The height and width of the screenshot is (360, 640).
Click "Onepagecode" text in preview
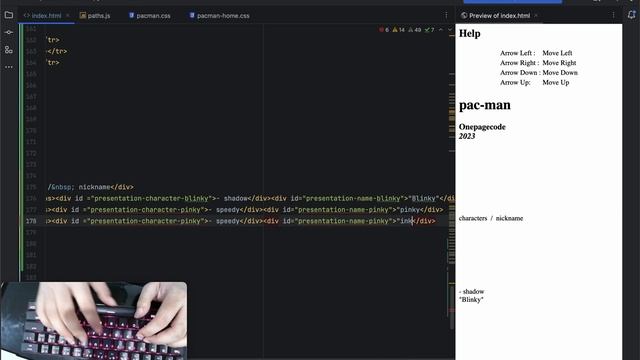pos(482,127)
